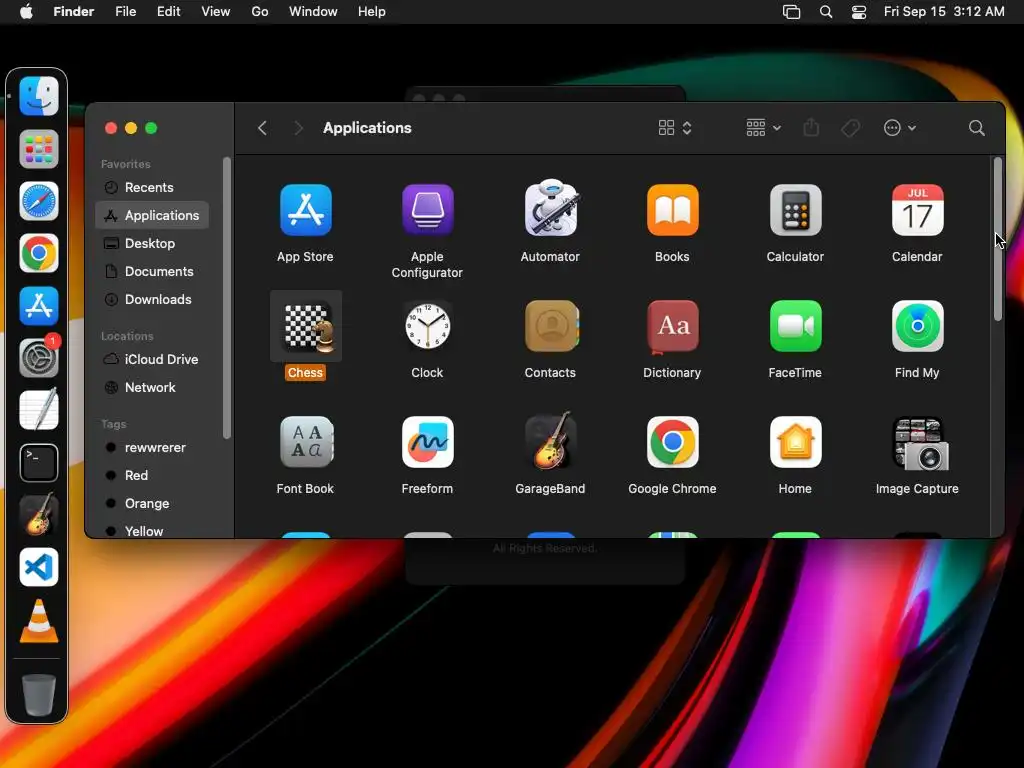Open the Finder menu
Viewport: 1024px width, 768px height.
coord(74,12)
